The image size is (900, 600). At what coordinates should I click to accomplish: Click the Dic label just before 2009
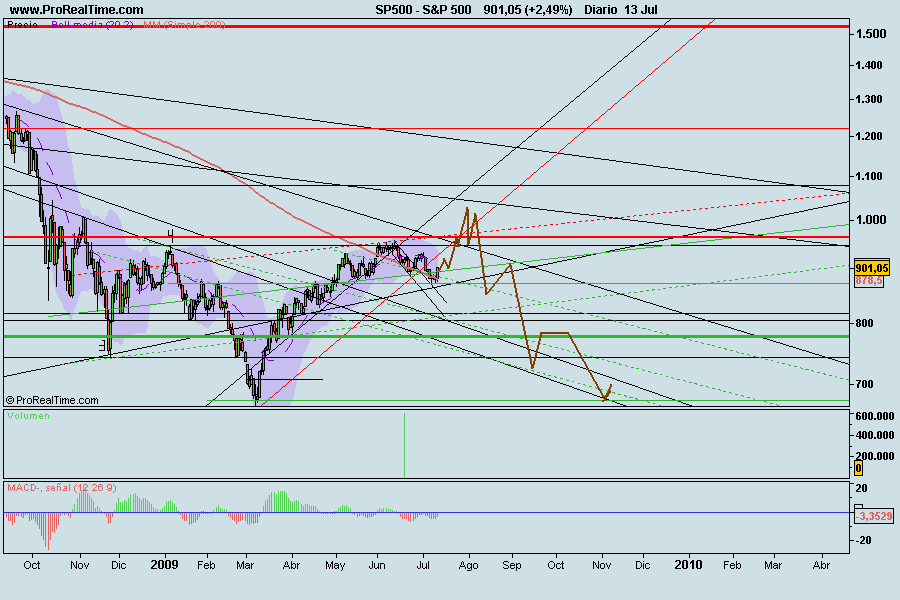coord(118,566)
